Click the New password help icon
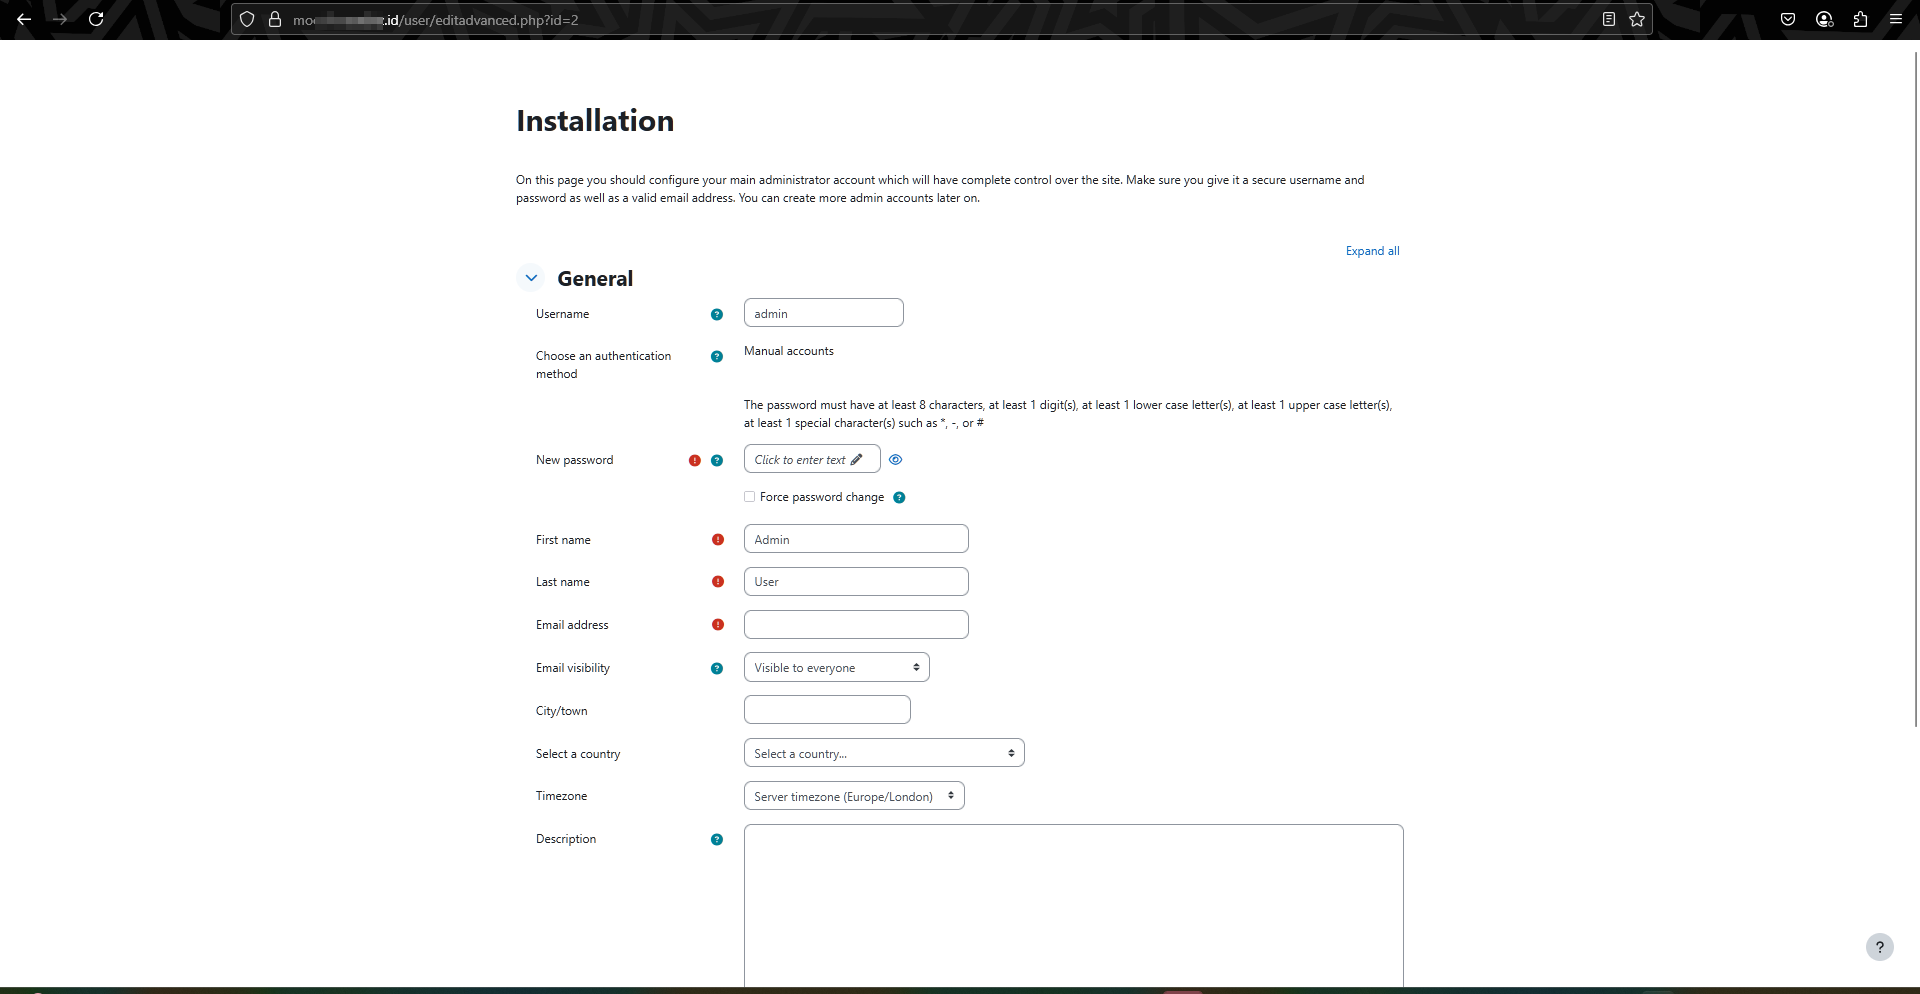This screenshot has width=1920, height=994. 716,460
